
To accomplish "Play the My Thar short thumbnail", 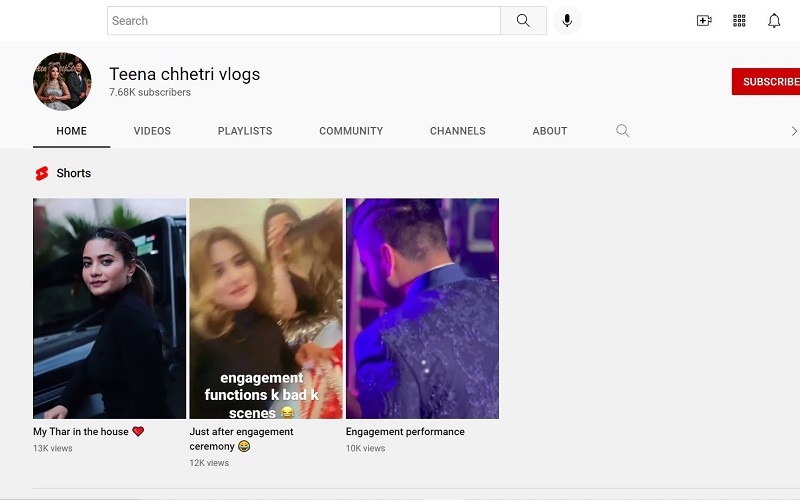I will (x=110, y=309).
